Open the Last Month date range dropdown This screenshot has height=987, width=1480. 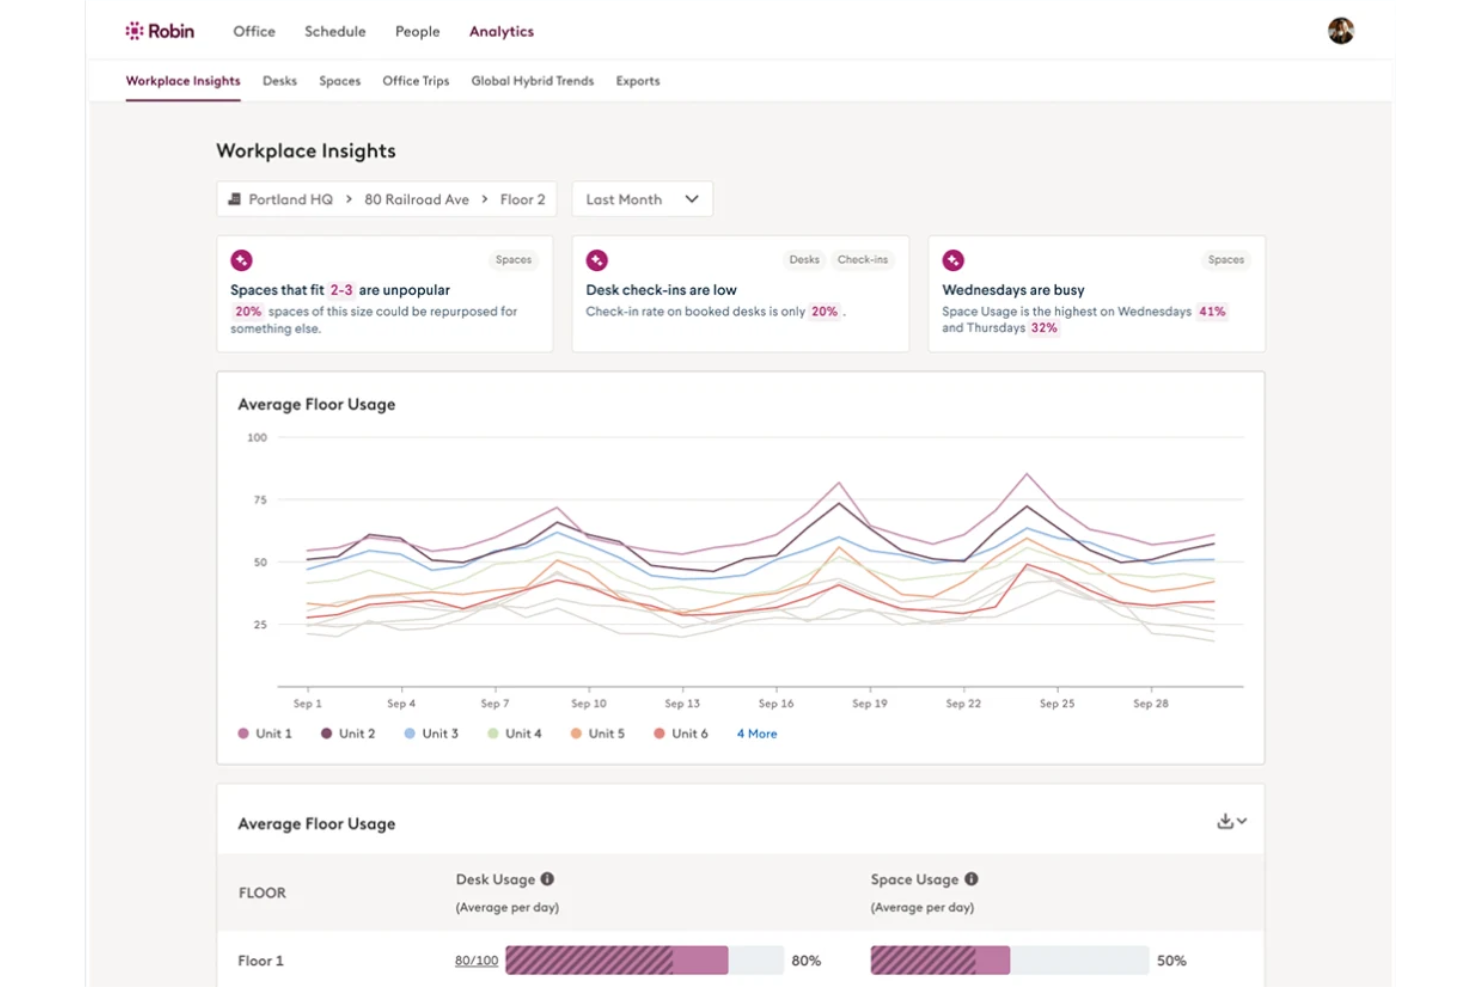pos(642,199)
